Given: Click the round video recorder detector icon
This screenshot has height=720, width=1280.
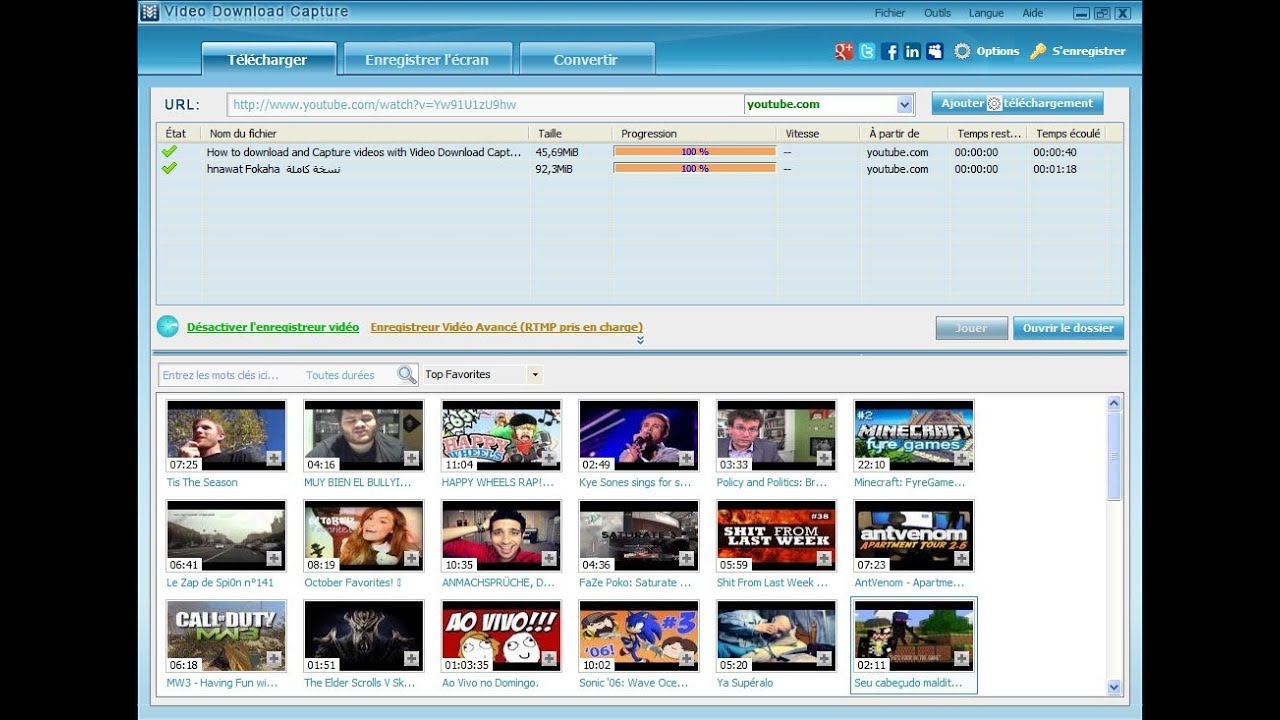Looking at the screenshot, I should click(168, 327).
